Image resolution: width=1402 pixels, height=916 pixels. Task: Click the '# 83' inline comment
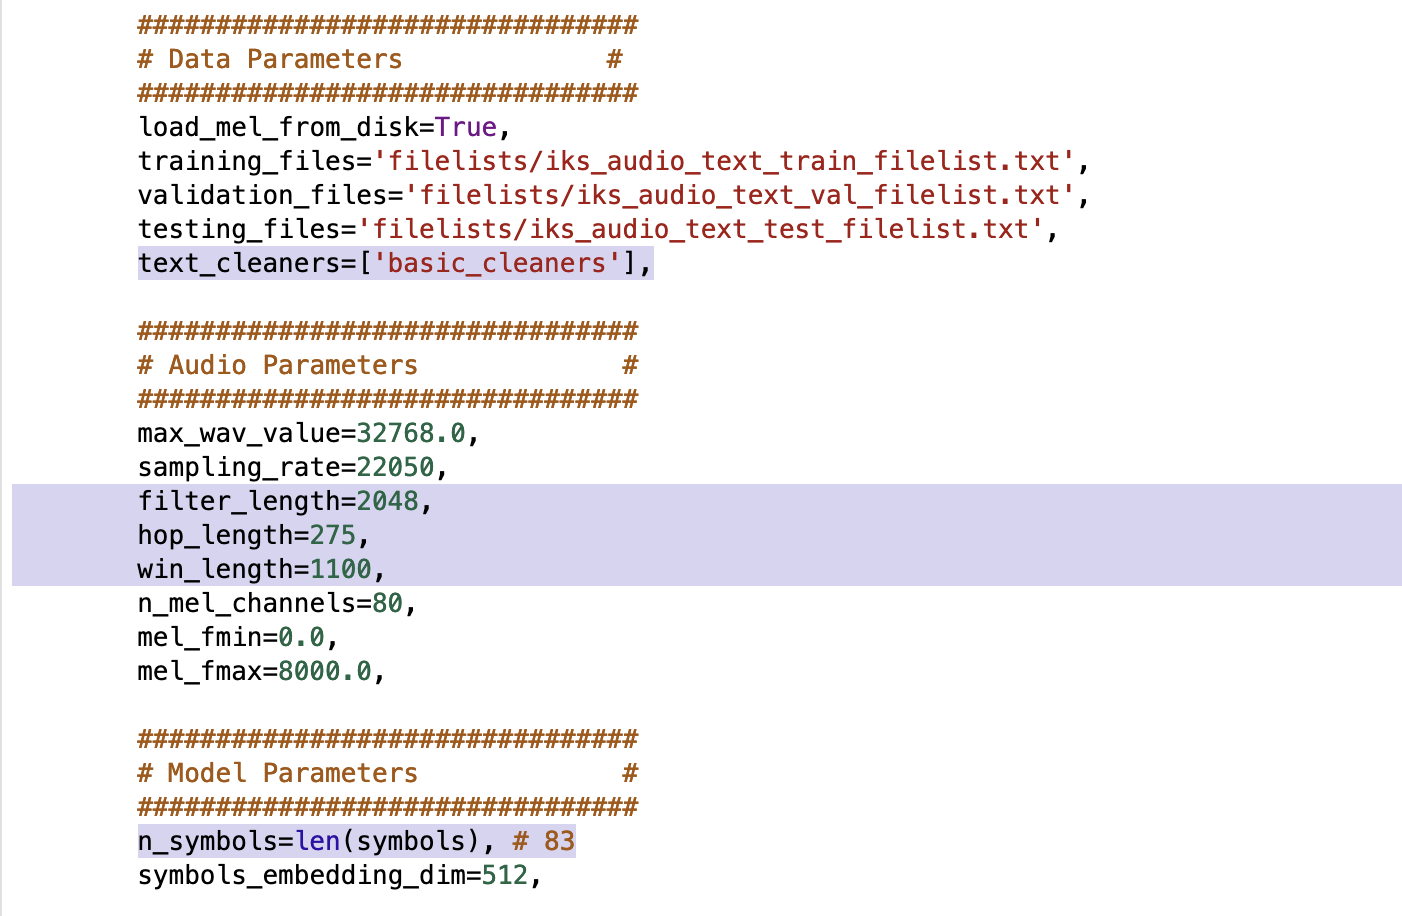[x=544, y=841]
